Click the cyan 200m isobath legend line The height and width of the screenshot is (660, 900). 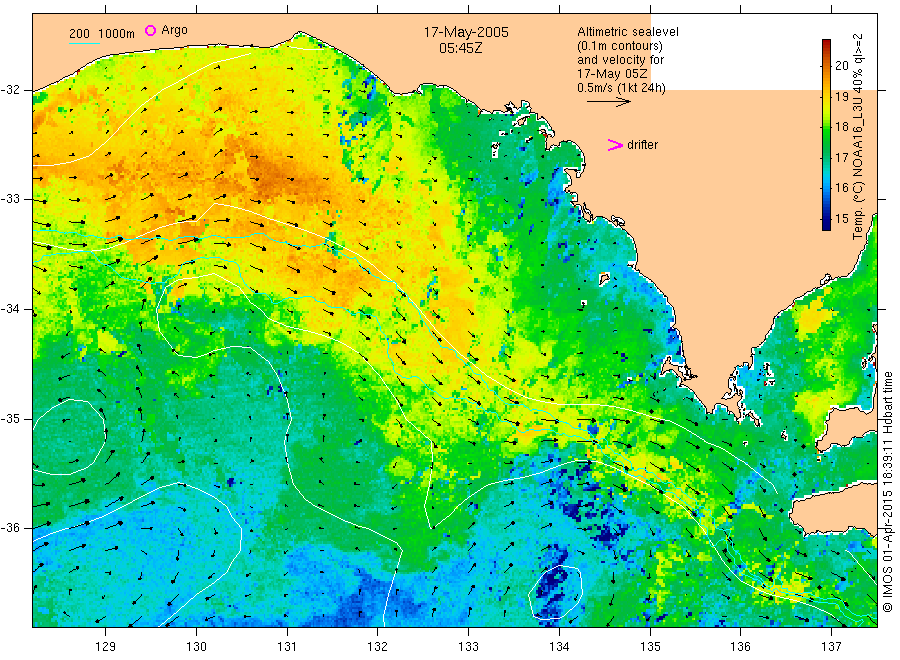tap(84, 43)
